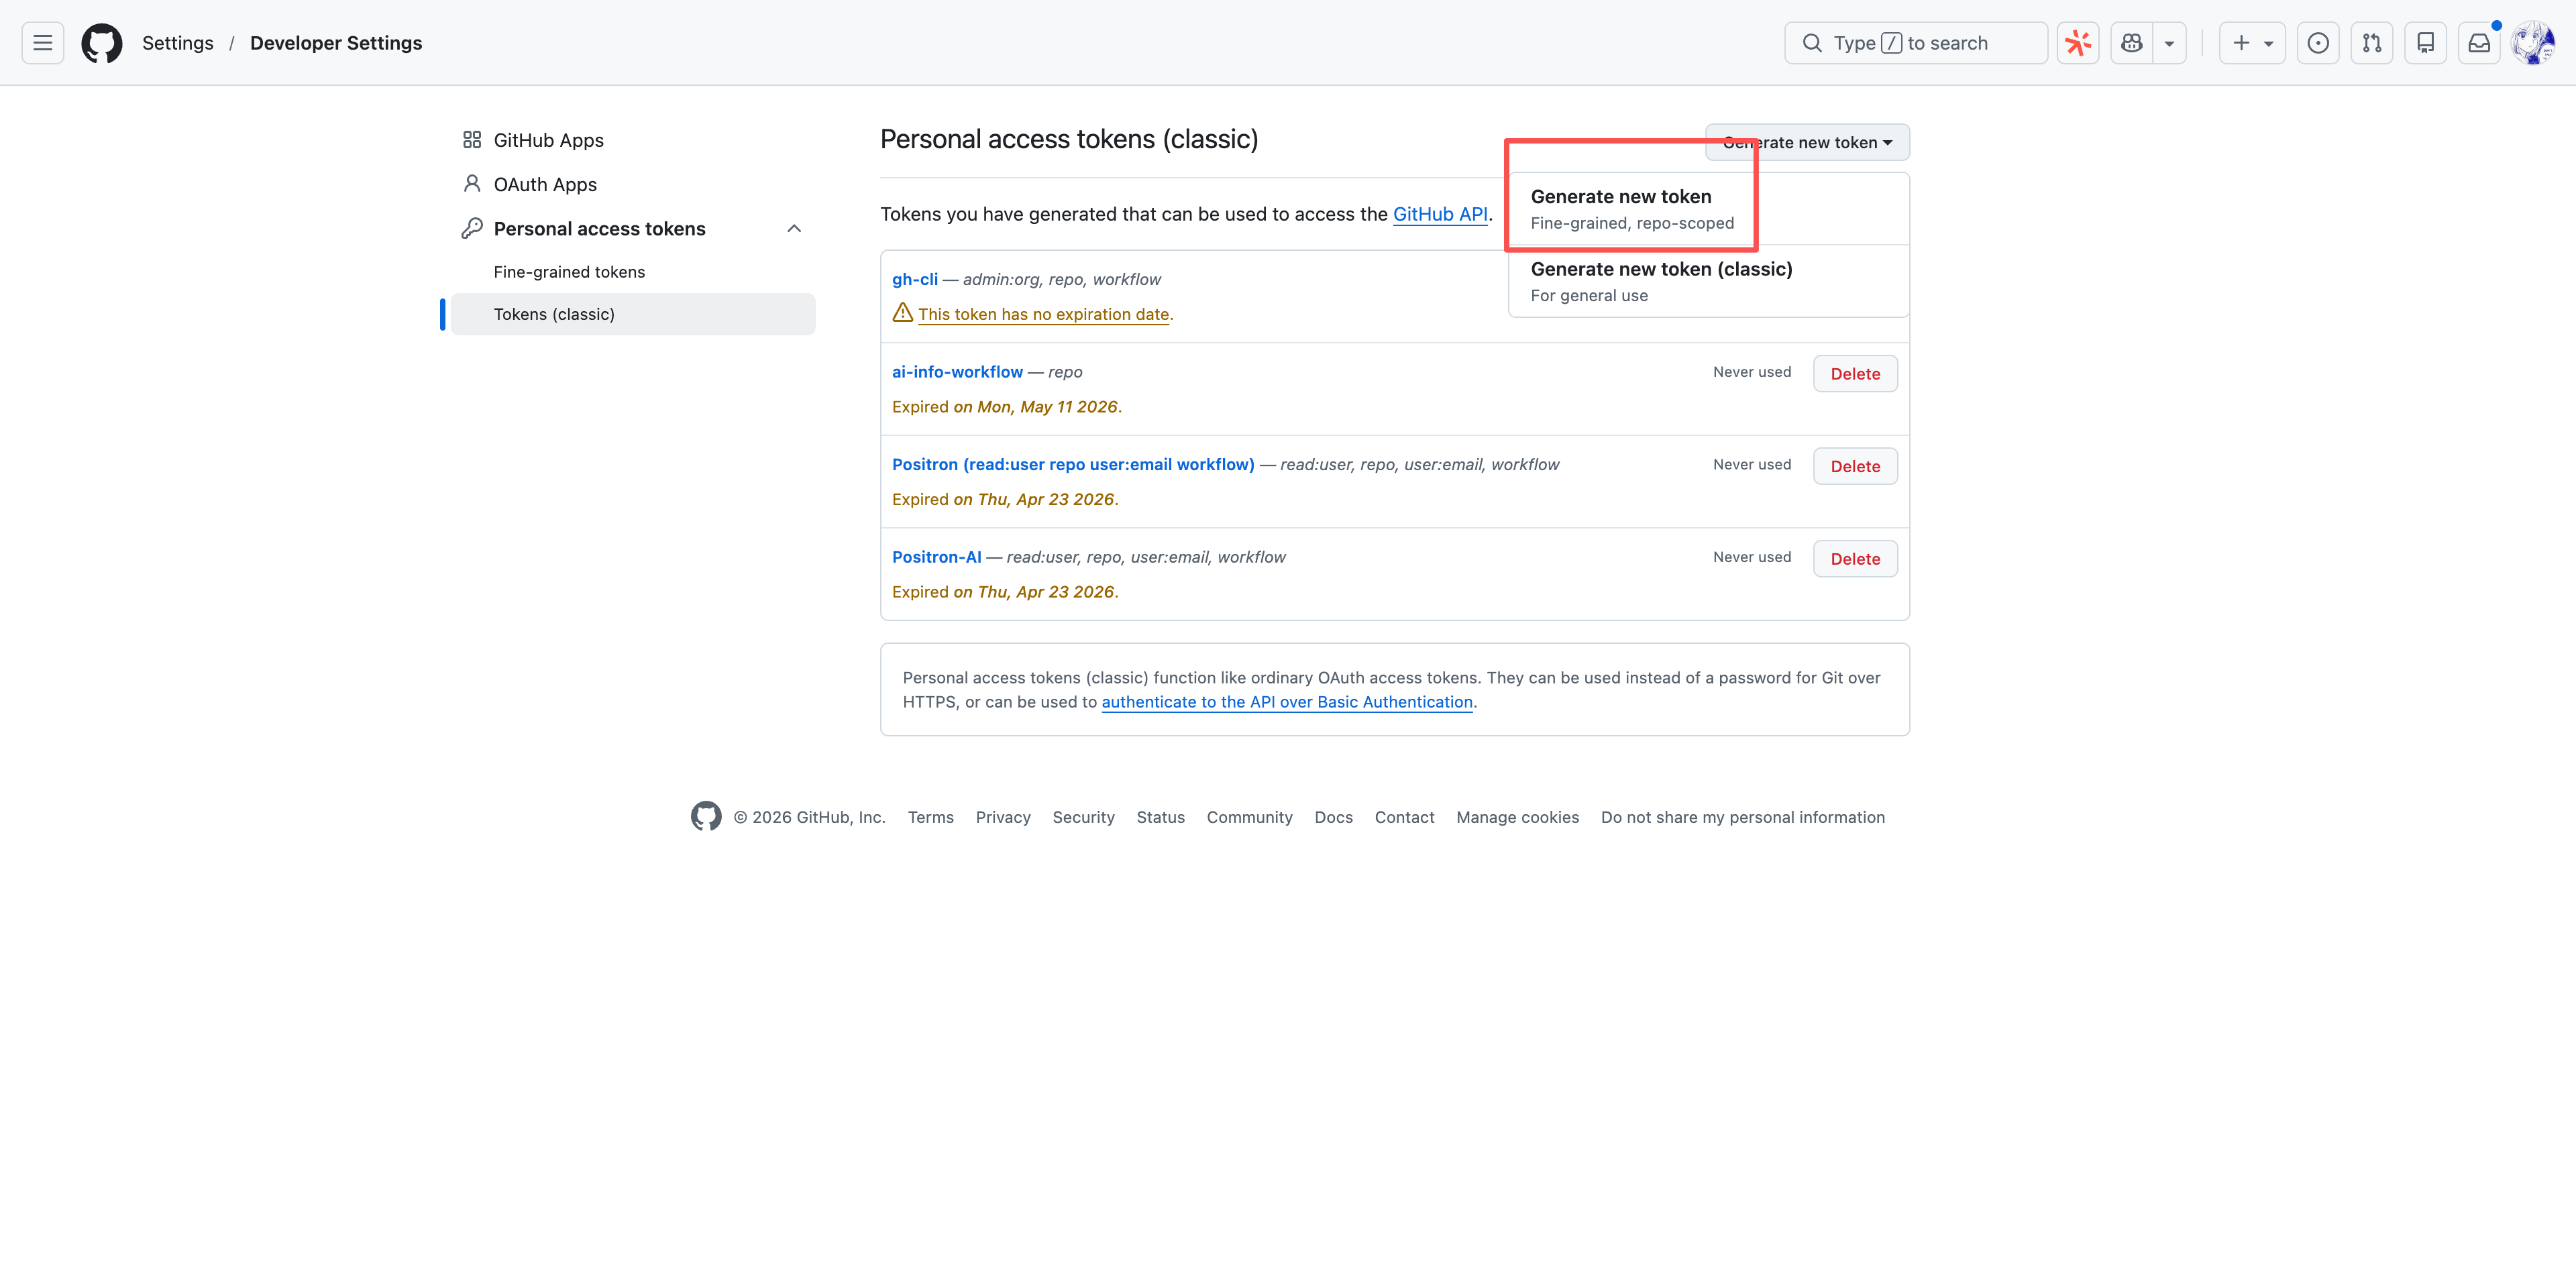This screenshot has height=1285, width=2576.
Task: Delete the ai-info-workflow token
Action: pos(1855,374)
